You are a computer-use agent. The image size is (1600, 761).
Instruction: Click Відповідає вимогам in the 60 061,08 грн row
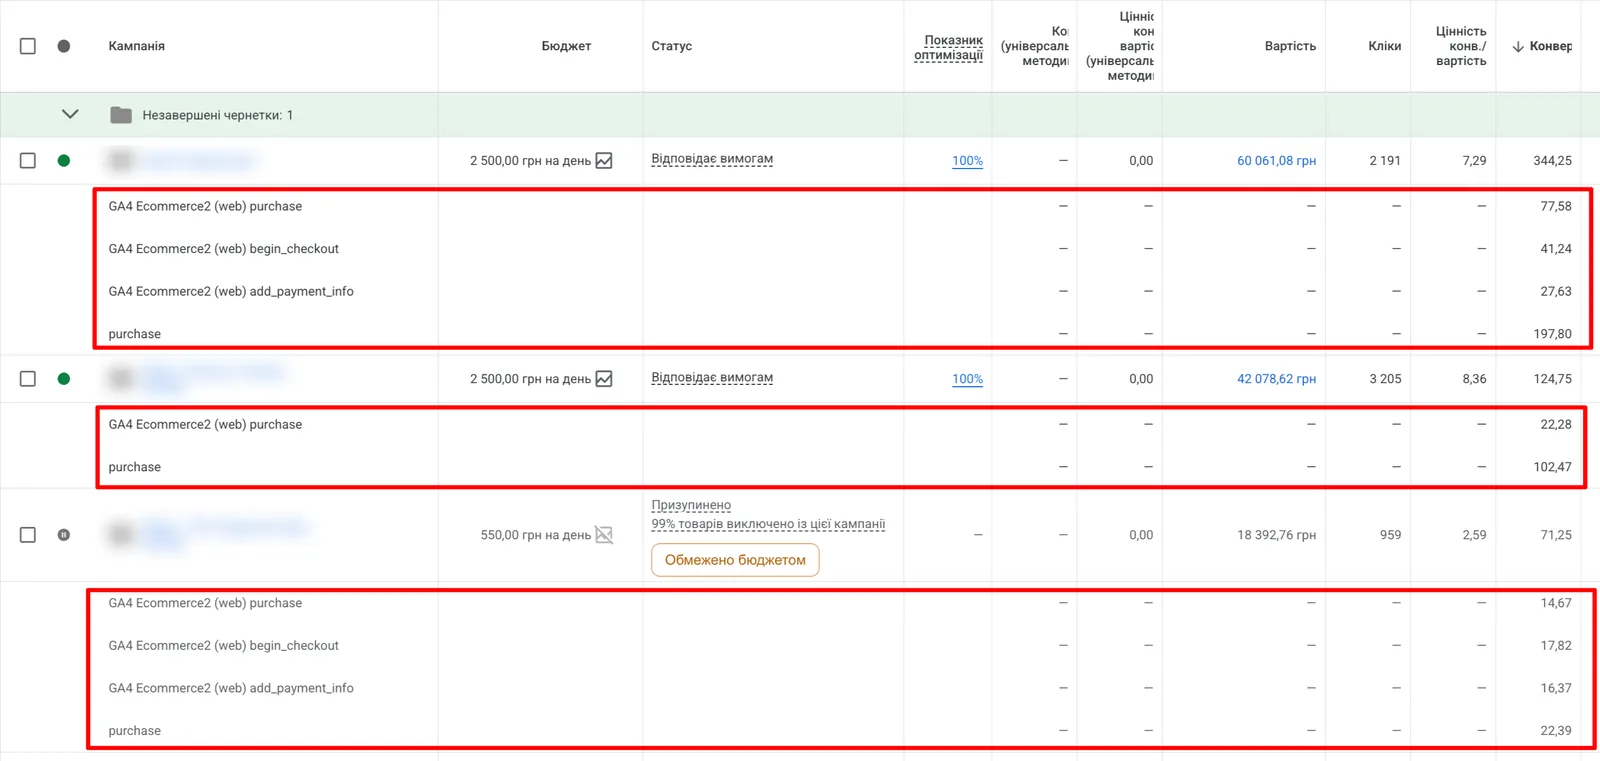tap(712, 159)
